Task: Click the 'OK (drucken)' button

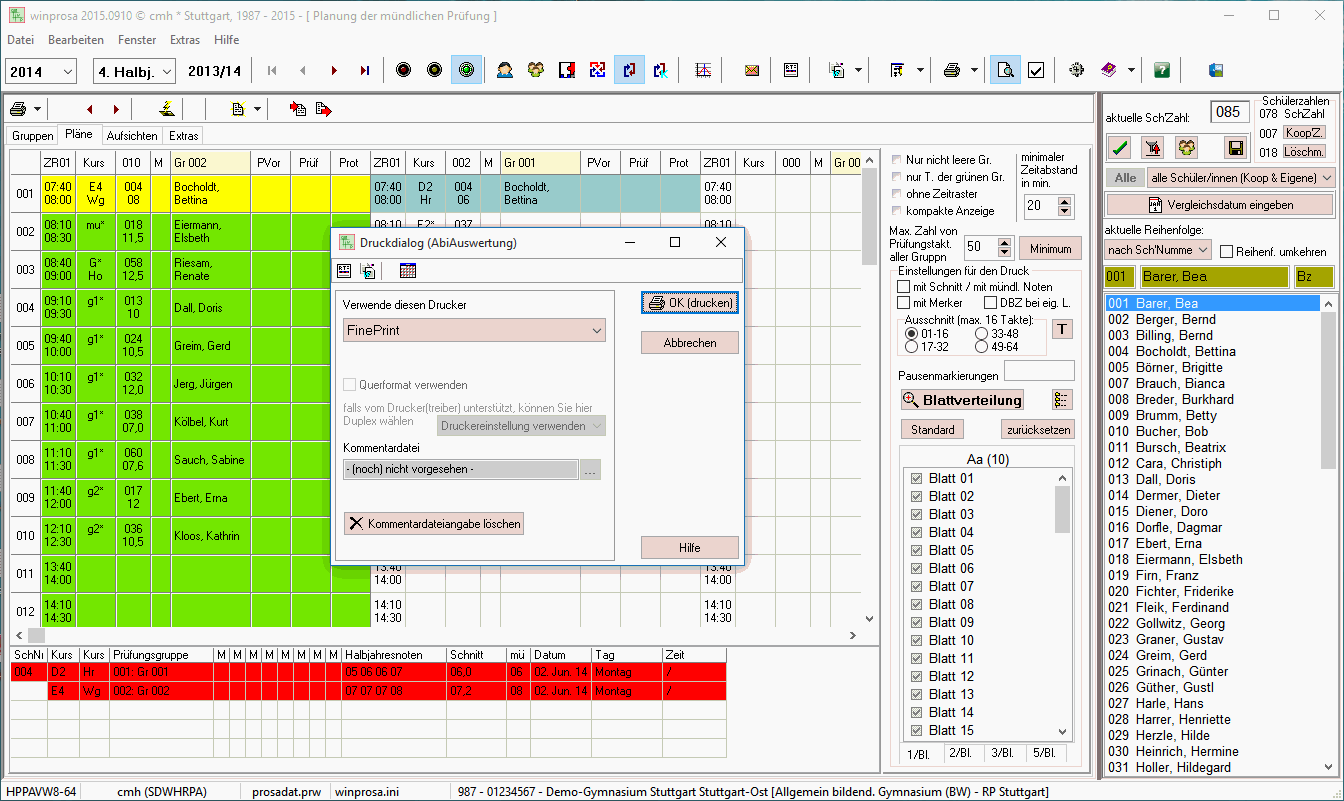Action: (690, 303)
